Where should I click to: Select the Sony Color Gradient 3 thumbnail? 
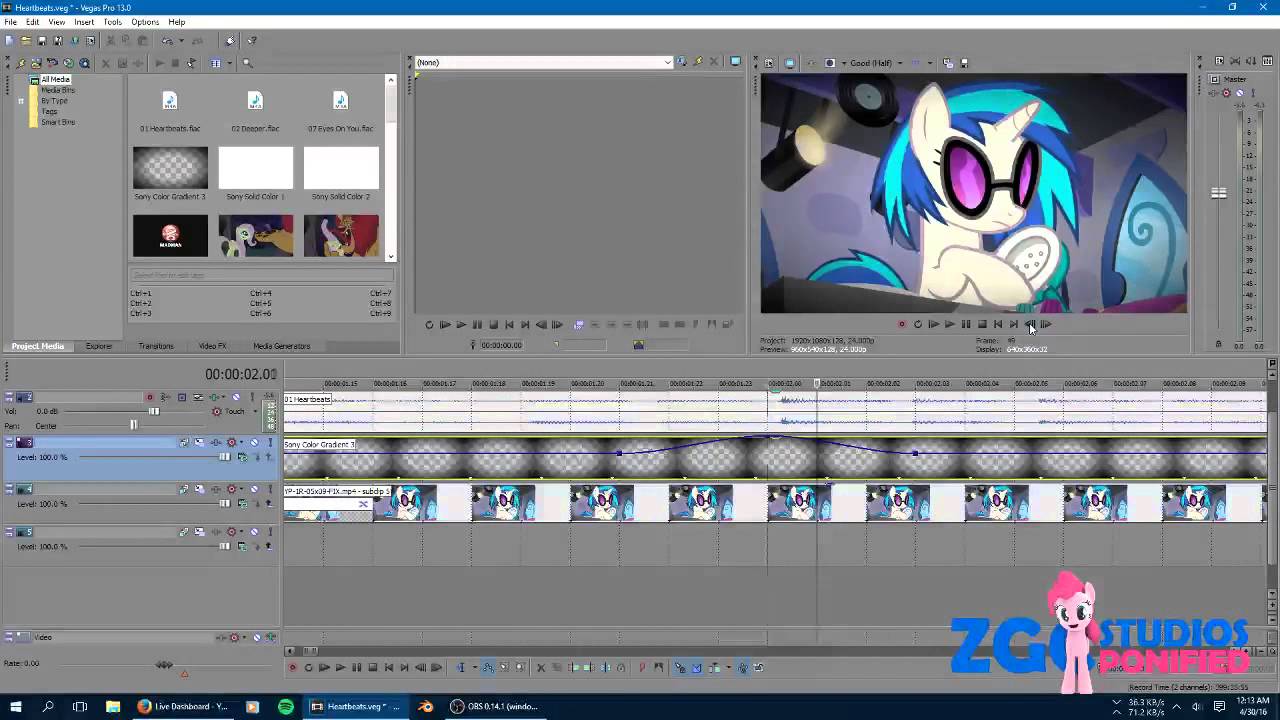170,168
